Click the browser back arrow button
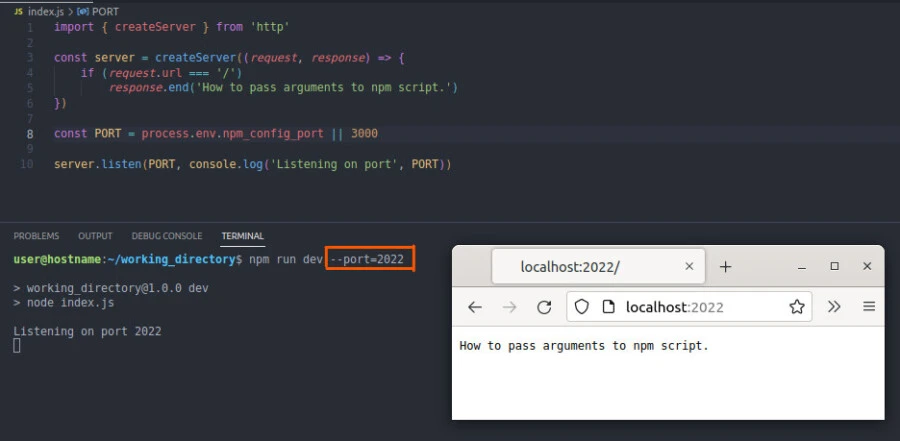This screenshot has width=900, height=441. coord(475,307)
